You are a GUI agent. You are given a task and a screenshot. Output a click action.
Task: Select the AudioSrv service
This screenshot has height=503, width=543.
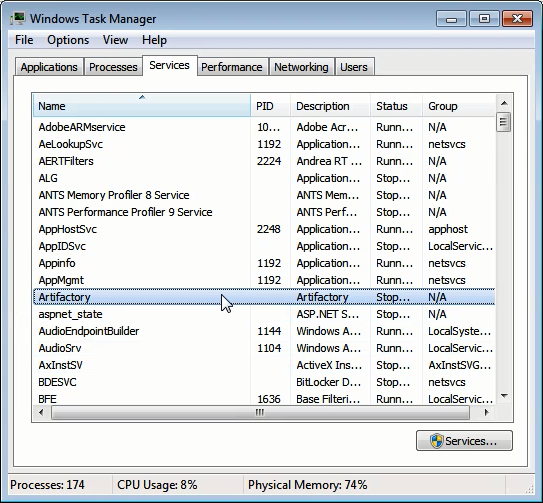264,348
